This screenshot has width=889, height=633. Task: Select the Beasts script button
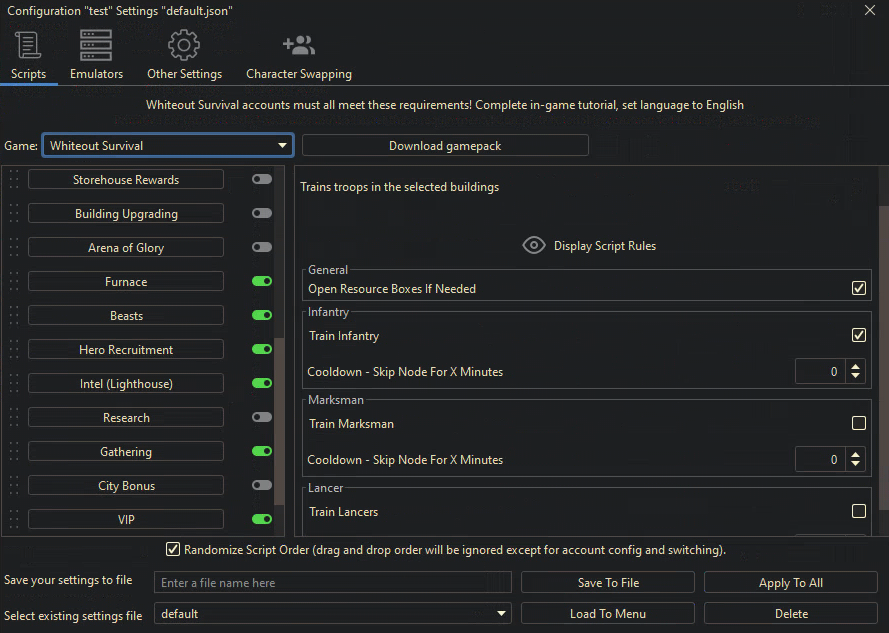click(x=126, y=315)
